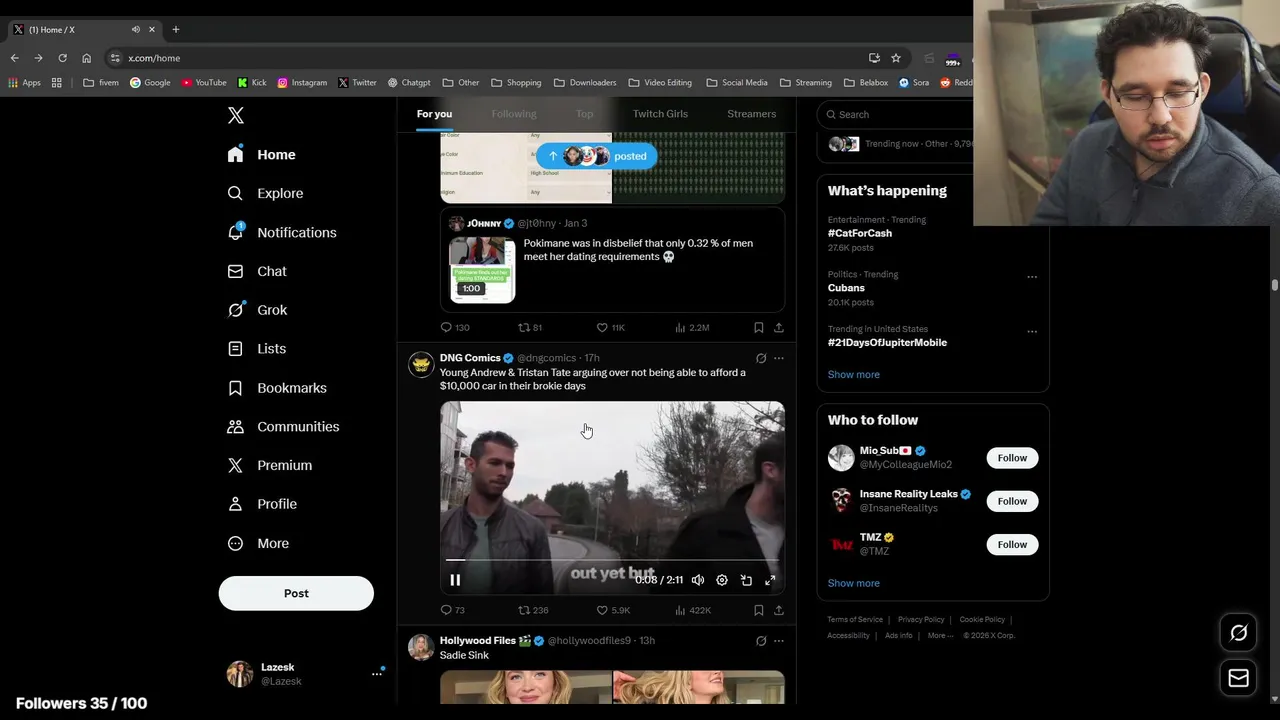This screenshot has height=720, width=1280.
Task: Open Terms of Service link
Action: [x=855, y=620]
